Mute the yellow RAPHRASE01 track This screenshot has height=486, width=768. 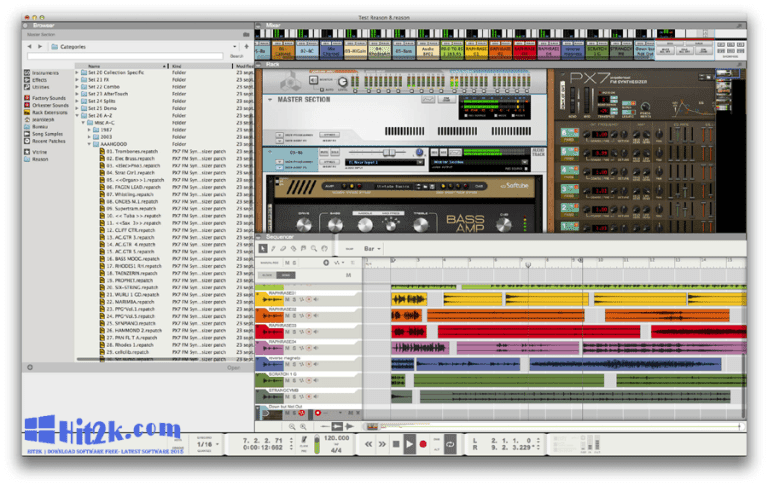288,299
